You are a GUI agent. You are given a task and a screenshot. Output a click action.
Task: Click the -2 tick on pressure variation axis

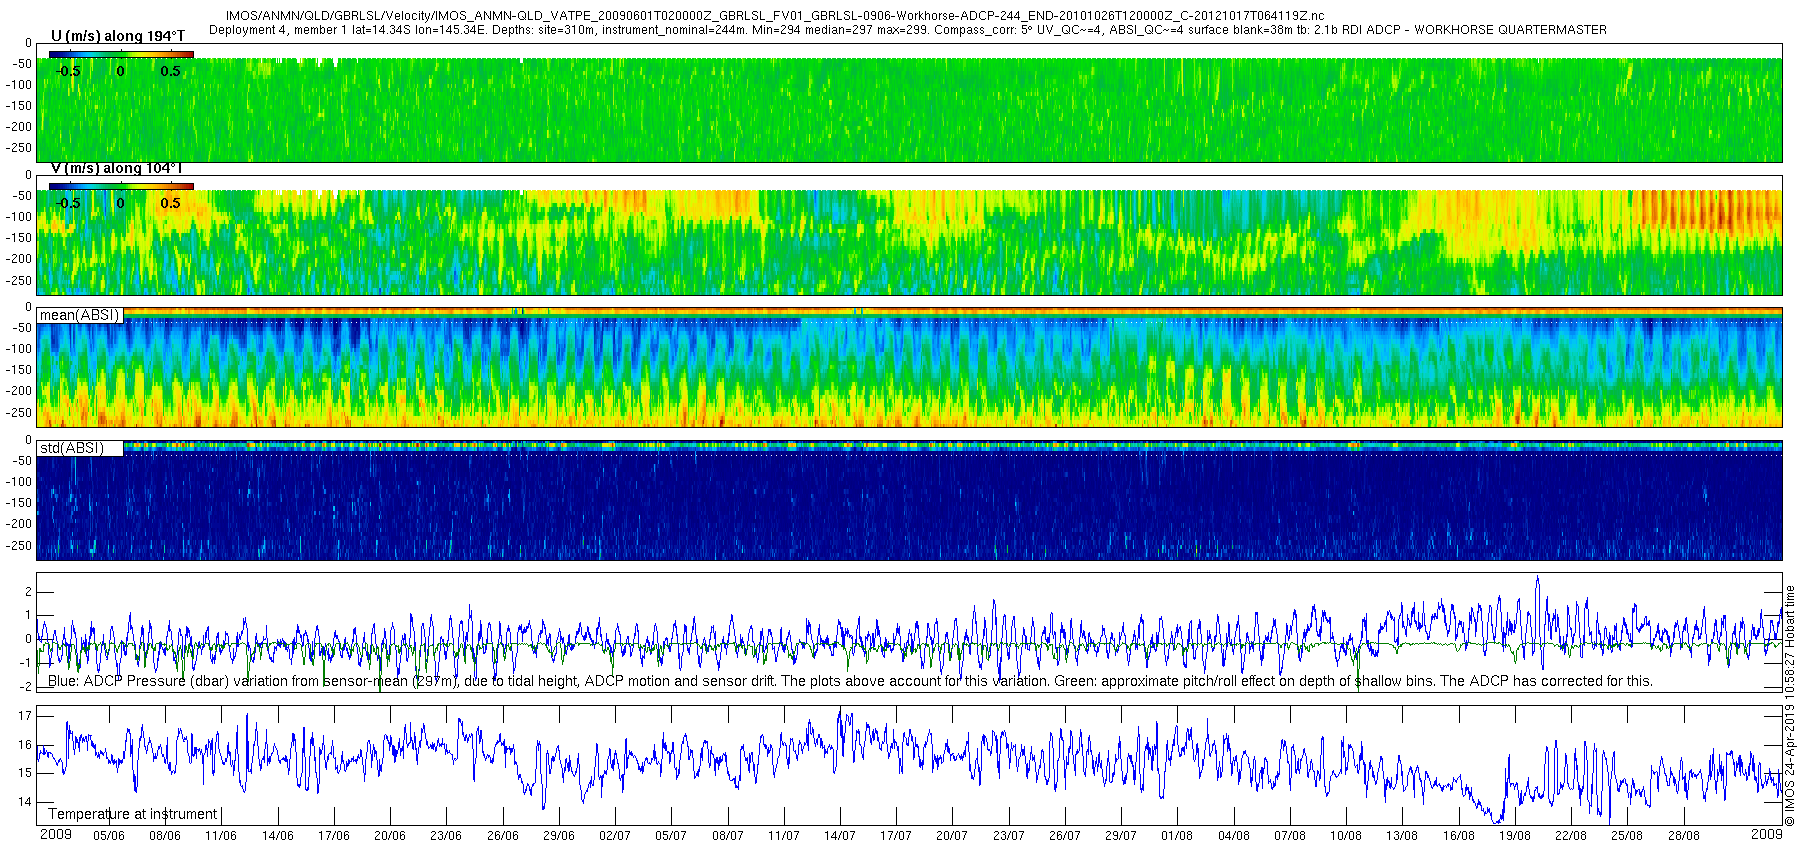[26, 687]
